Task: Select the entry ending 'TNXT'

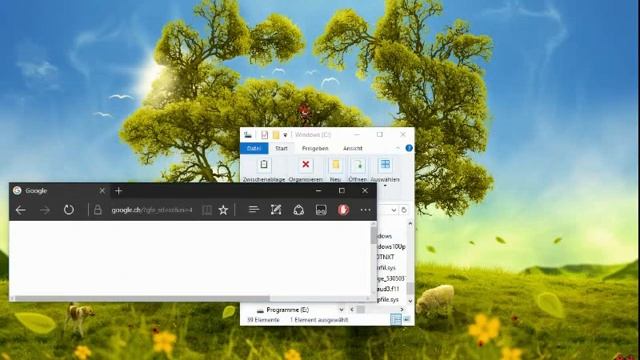Action: [x=386, y=257]
